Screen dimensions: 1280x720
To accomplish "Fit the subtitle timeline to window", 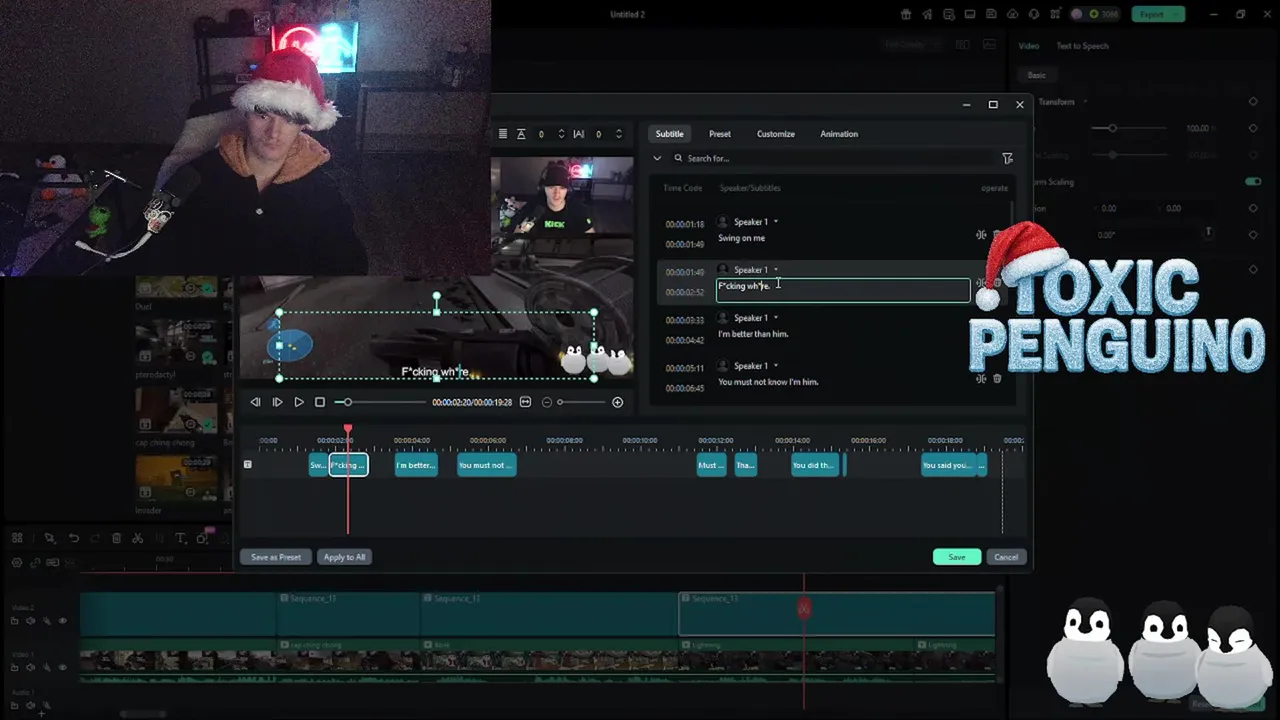I will 525,402.
